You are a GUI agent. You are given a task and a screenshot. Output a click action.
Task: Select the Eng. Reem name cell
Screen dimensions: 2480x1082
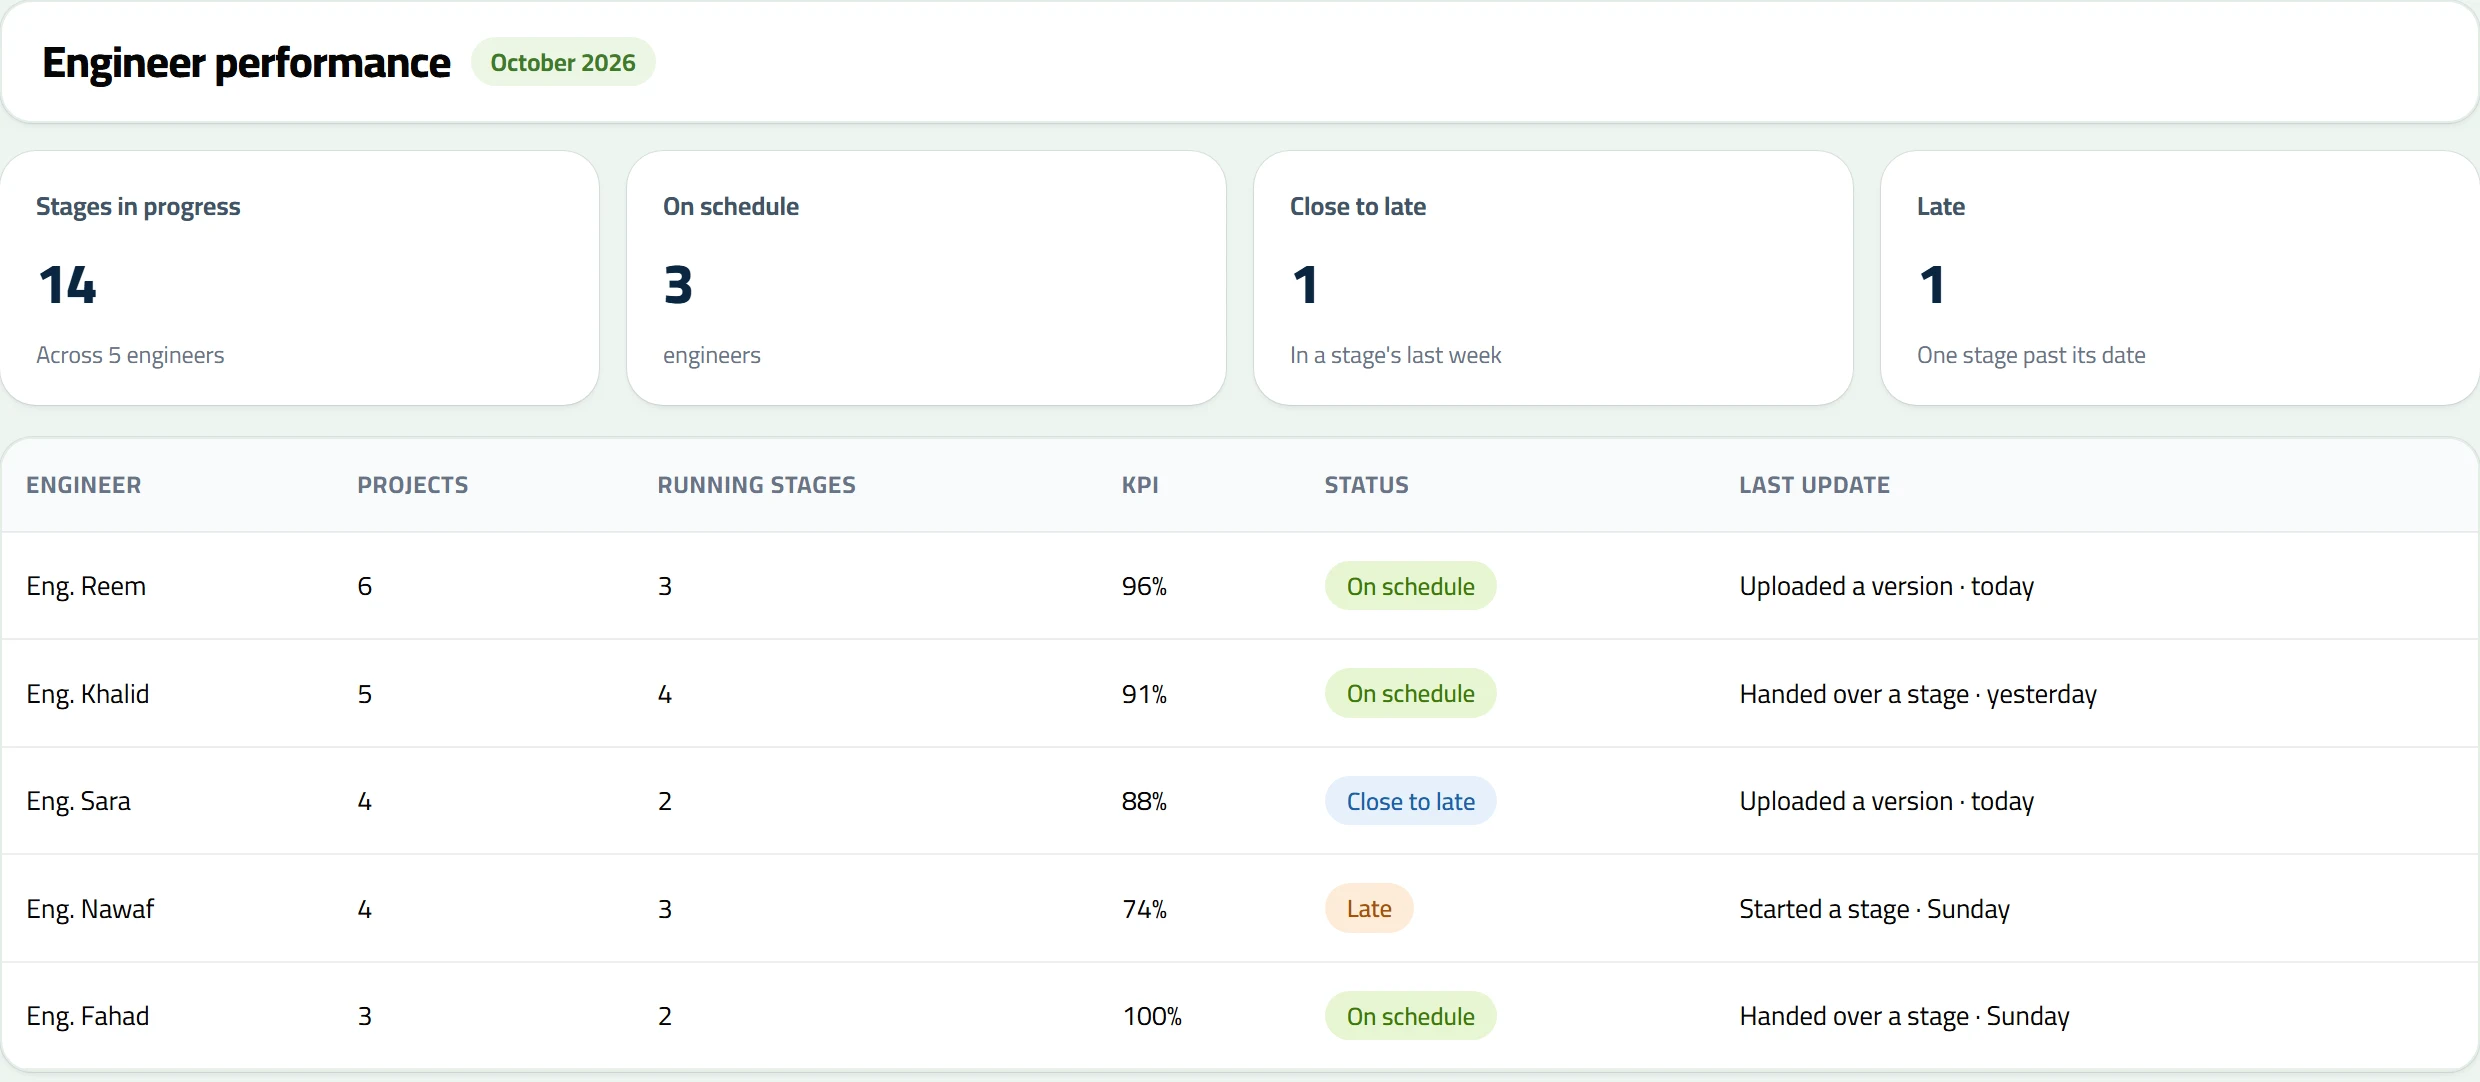click(x=86, y=586)
